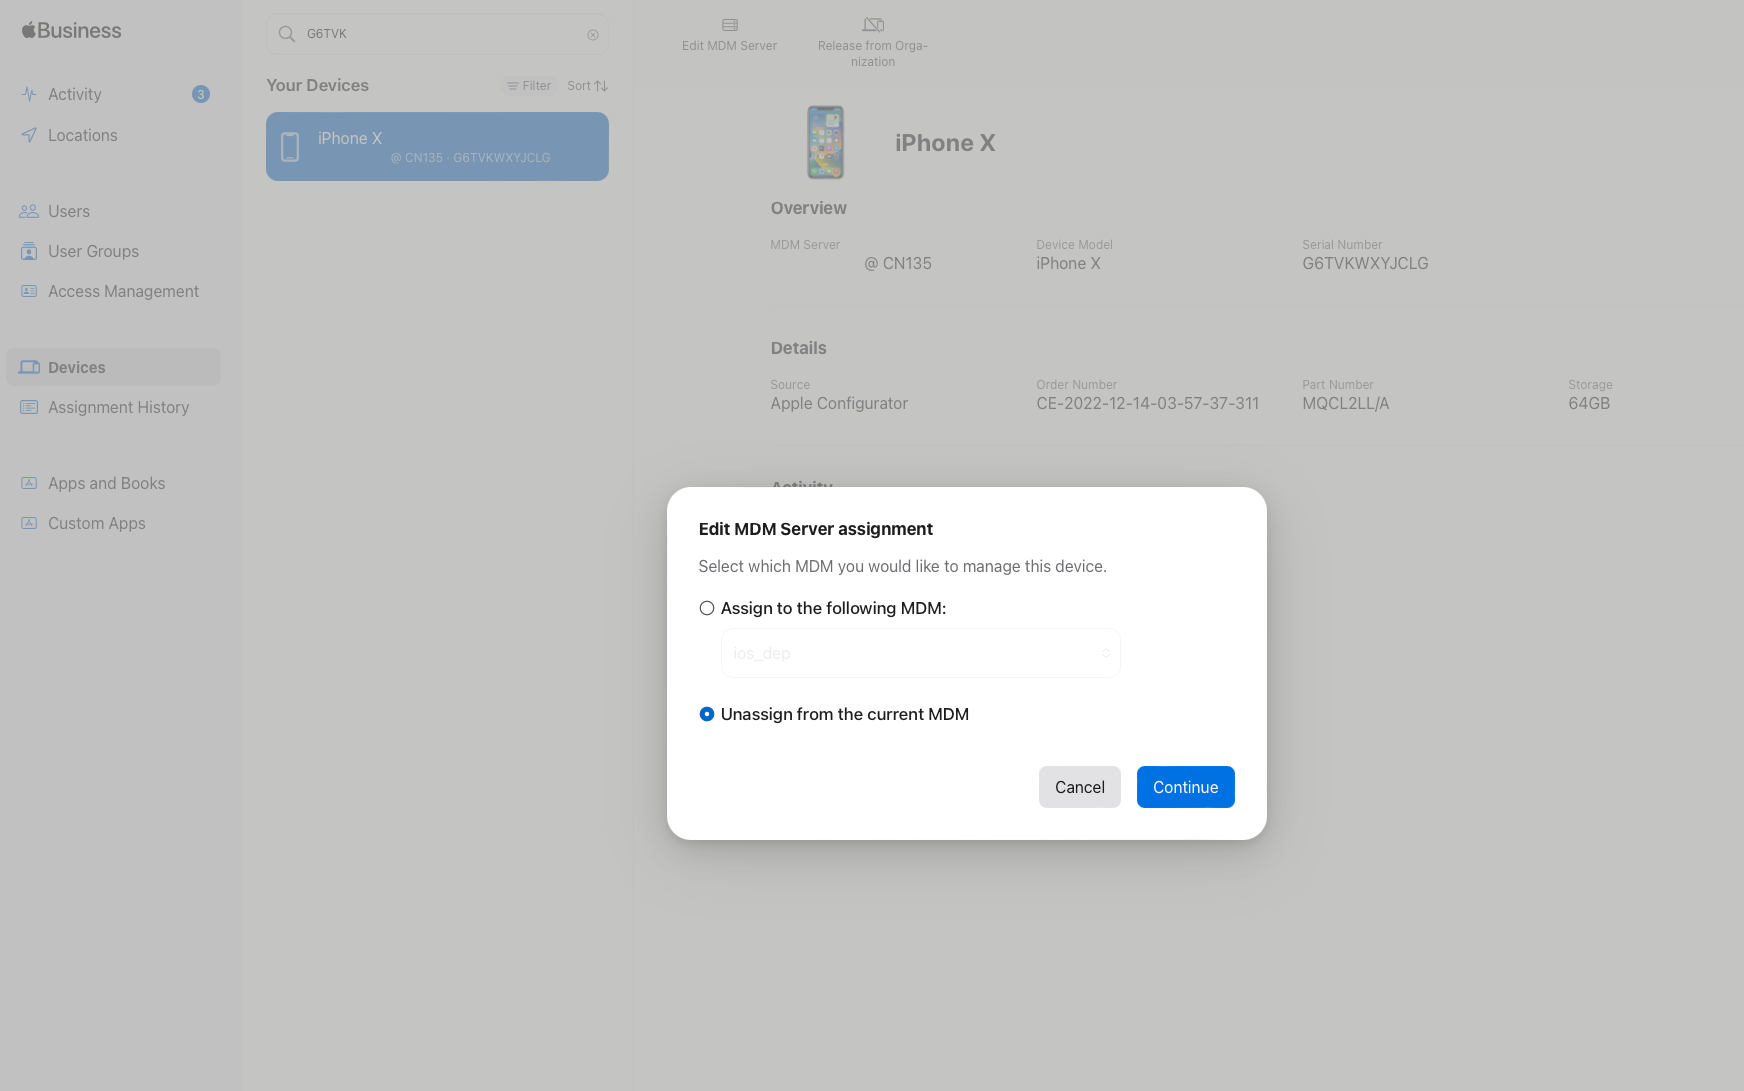Open Assignment History in the sidebar
The width and height of the screenshot is (1744, 1091).
[113, 407]
